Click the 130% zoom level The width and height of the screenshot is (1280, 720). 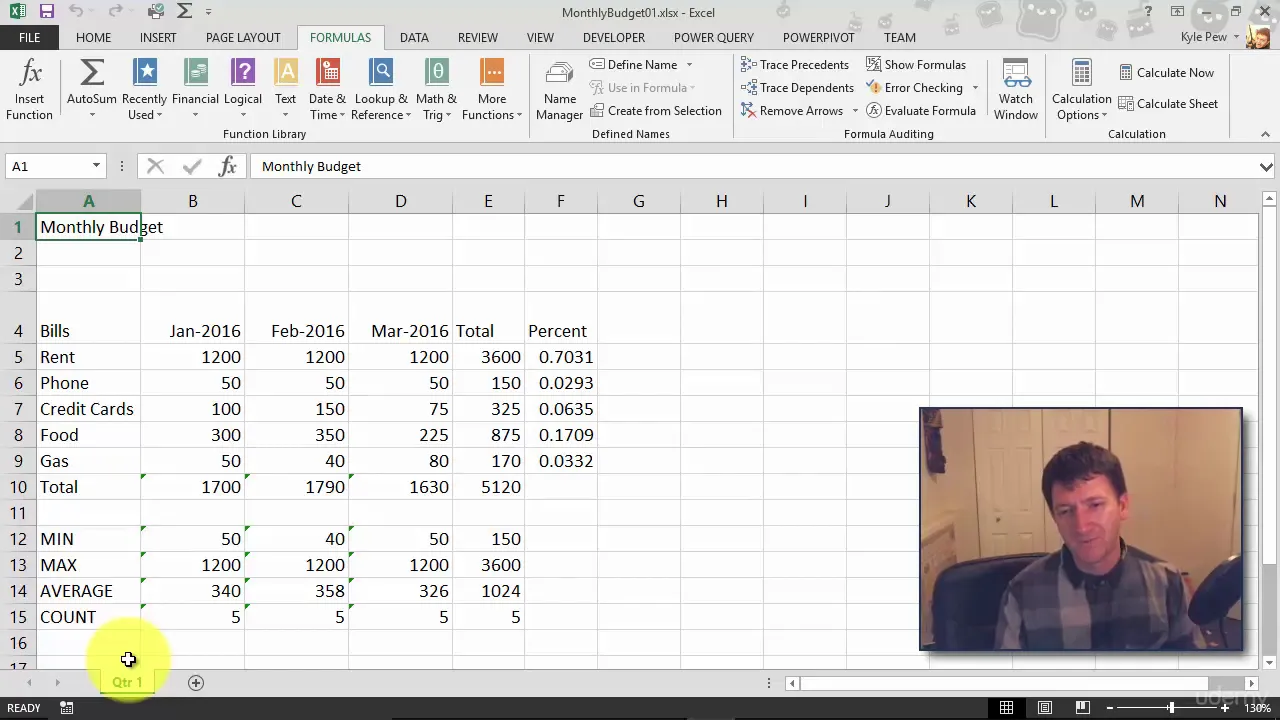tap(1256, 708)
